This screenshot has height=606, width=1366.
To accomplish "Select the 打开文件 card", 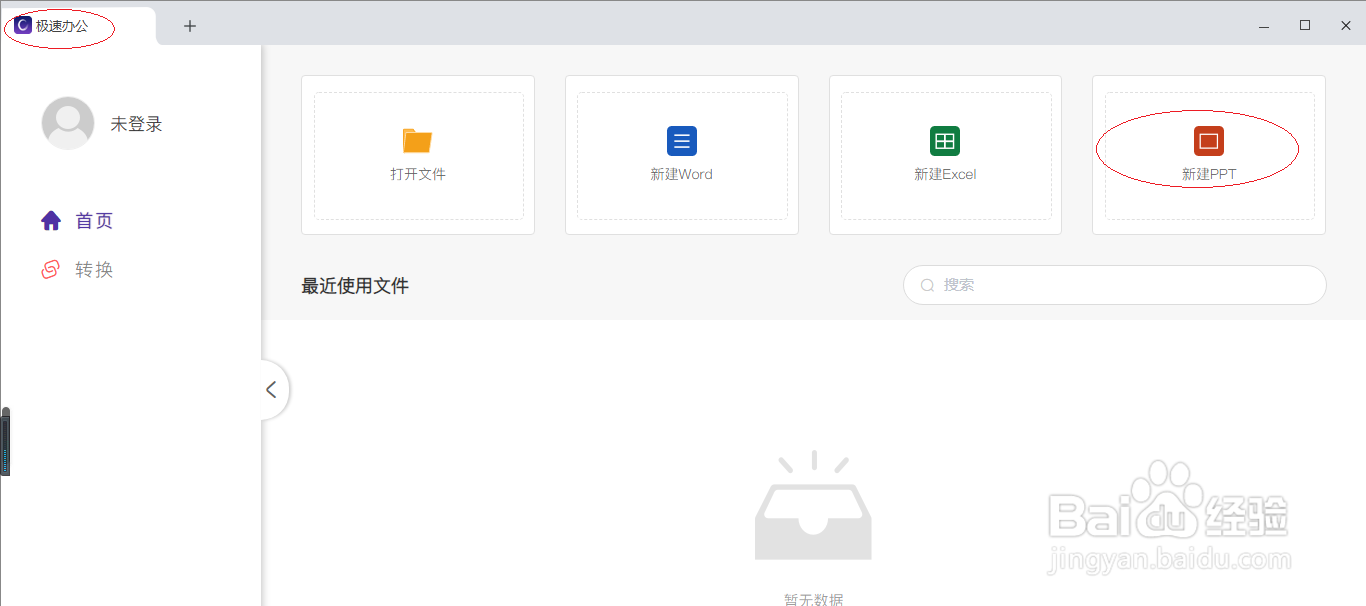I will tap(417, 155).
